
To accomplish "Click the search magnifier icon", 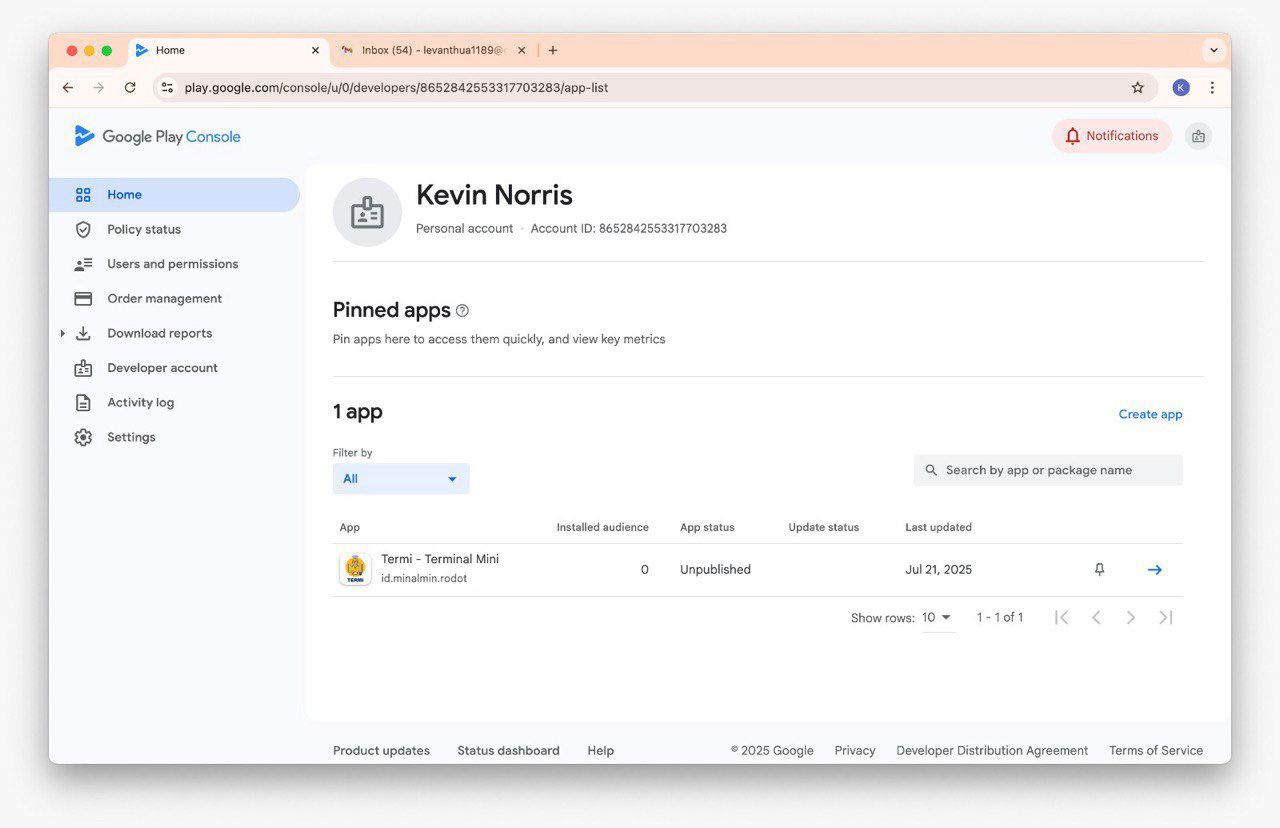I will (931, 470).
